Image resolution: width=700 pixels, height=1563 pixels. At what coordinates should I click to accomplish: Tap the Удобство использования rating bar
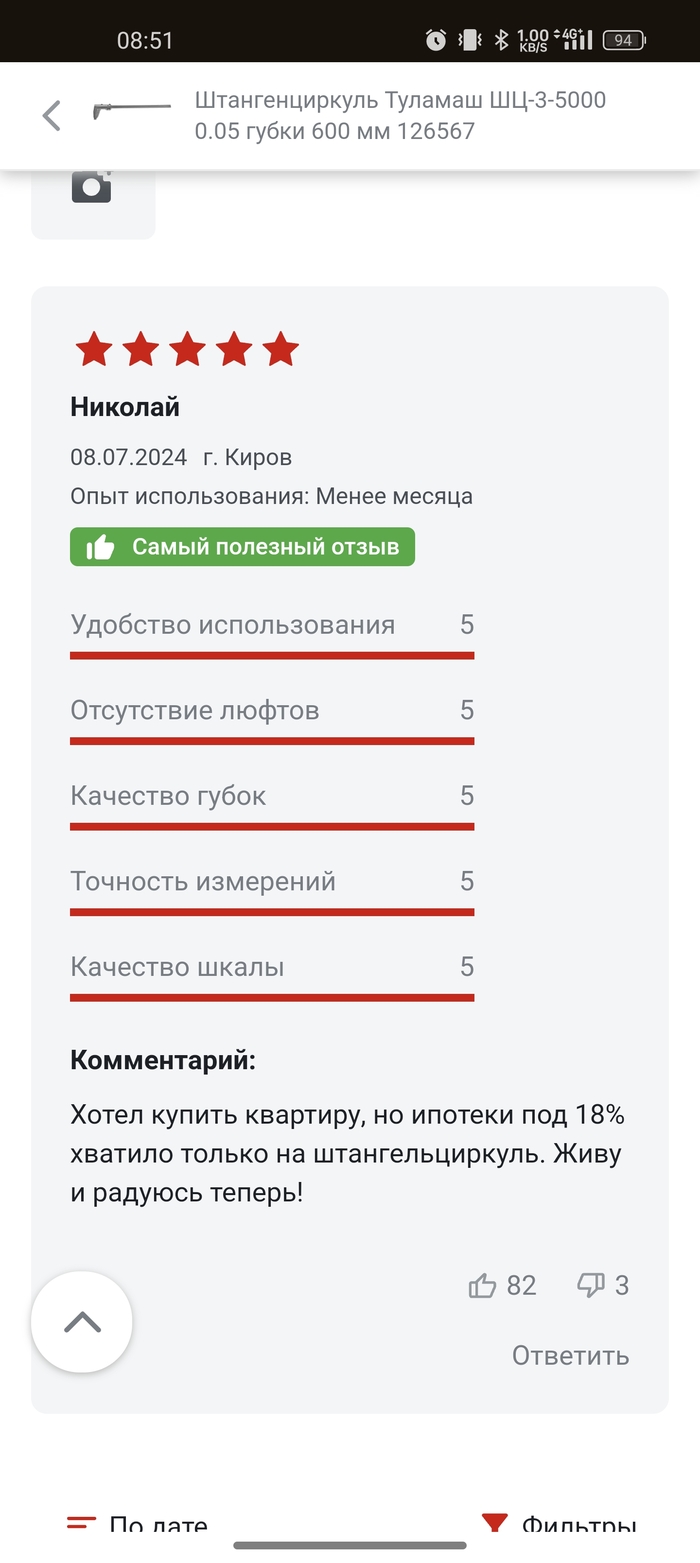coord(272,655)
